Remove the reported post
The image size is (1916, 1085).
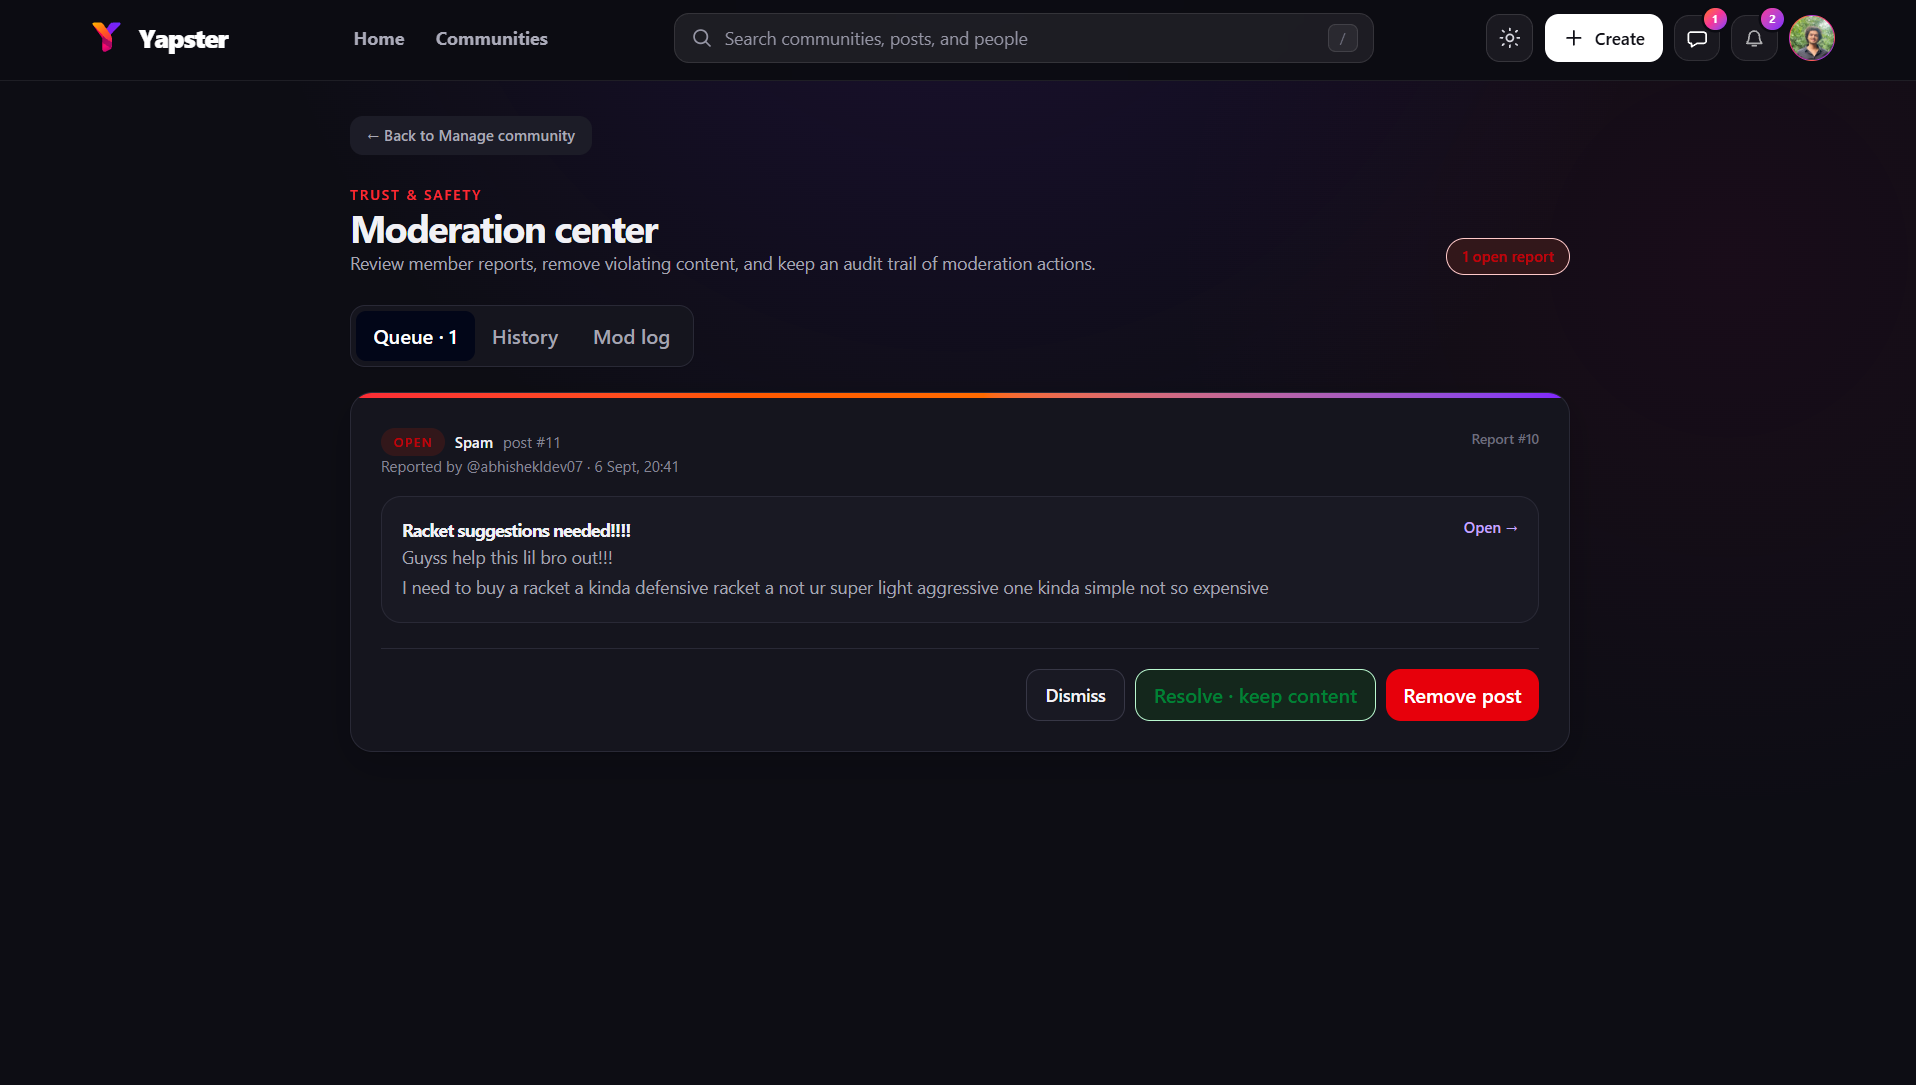point(1462,695)
